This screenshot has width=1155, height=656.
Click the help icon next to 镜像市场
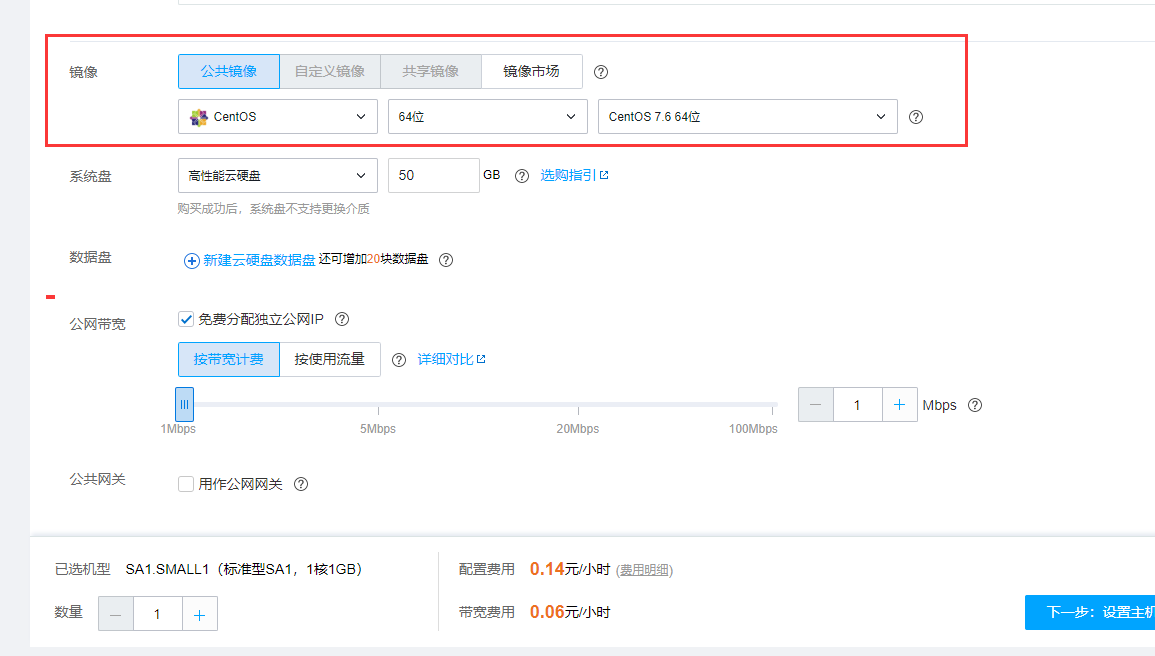pyautogui.click(x=600, y=71)
